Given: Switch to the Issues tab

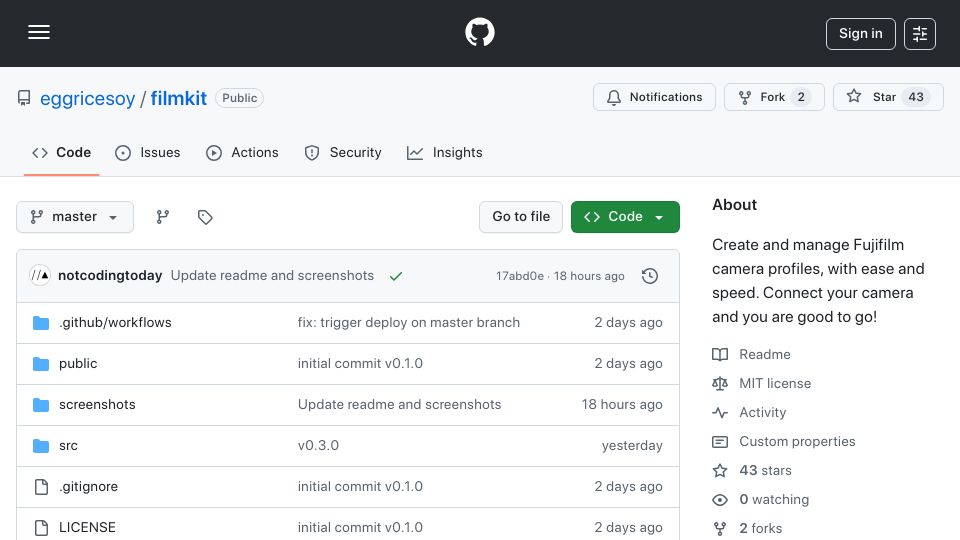Looking at the screenshot, I should [x=148, y=152].
